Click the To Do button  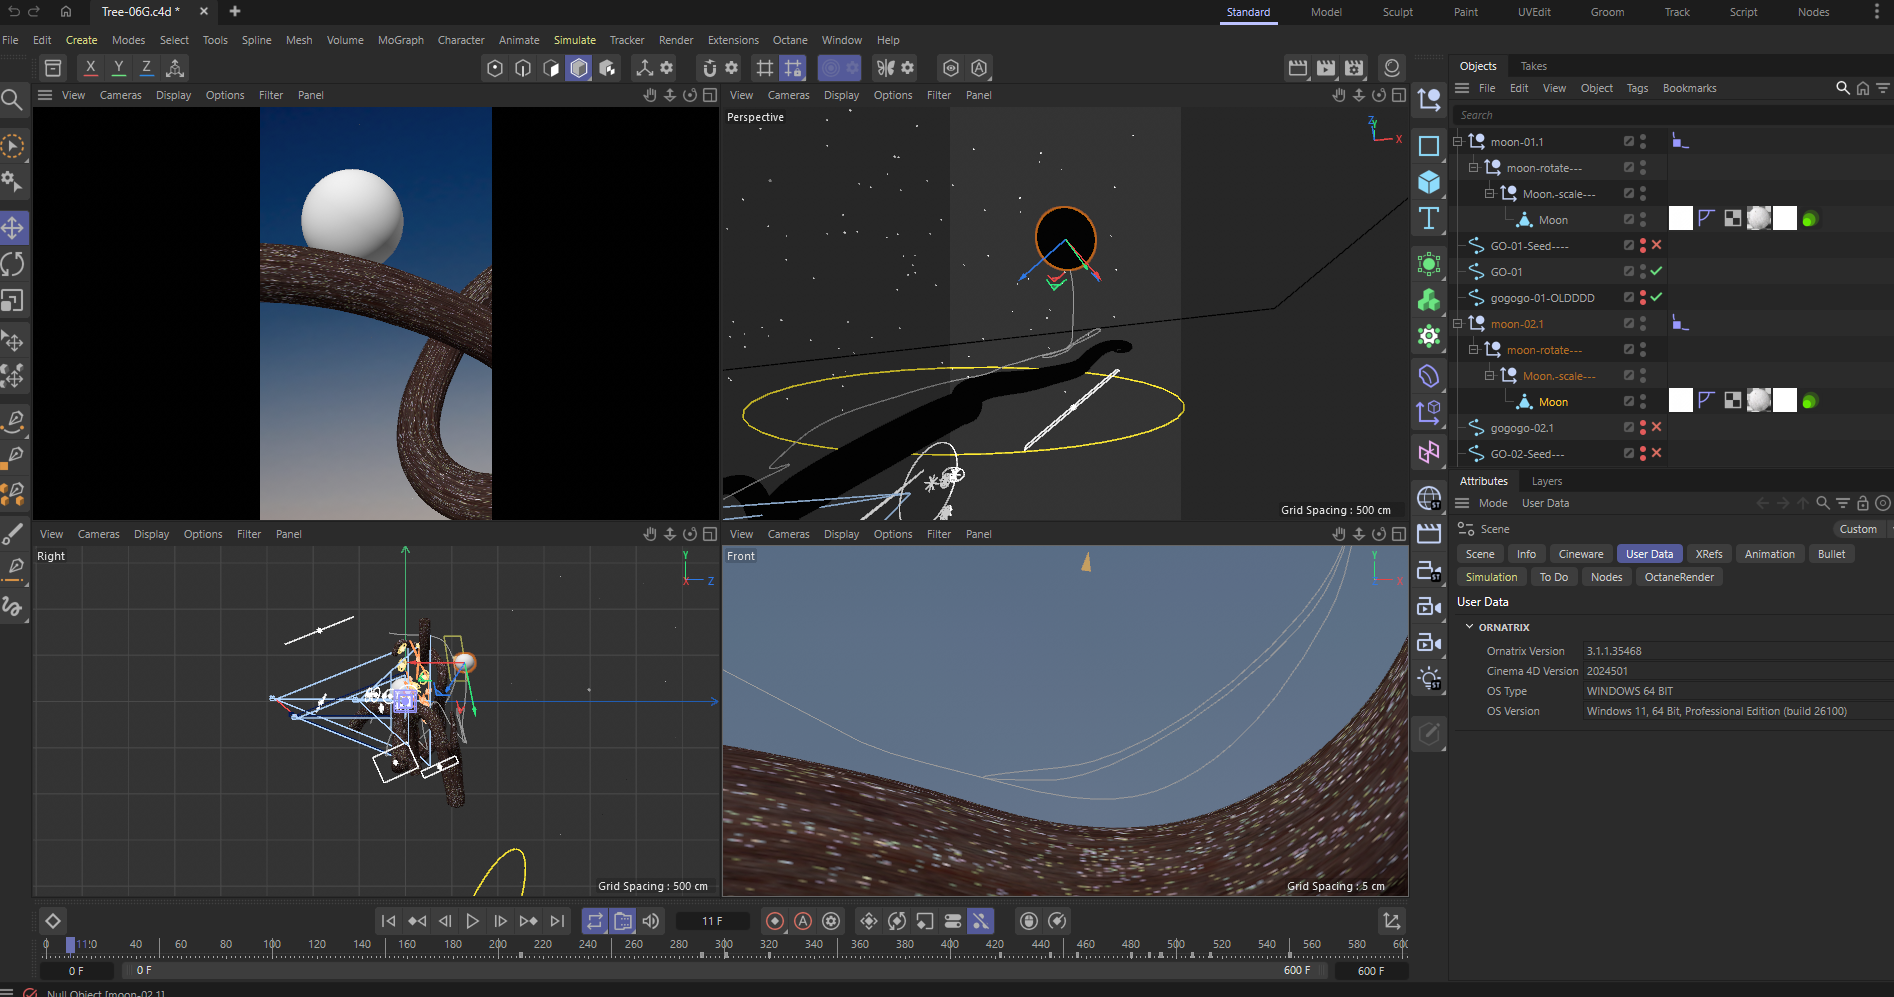tap(1553, 577)
